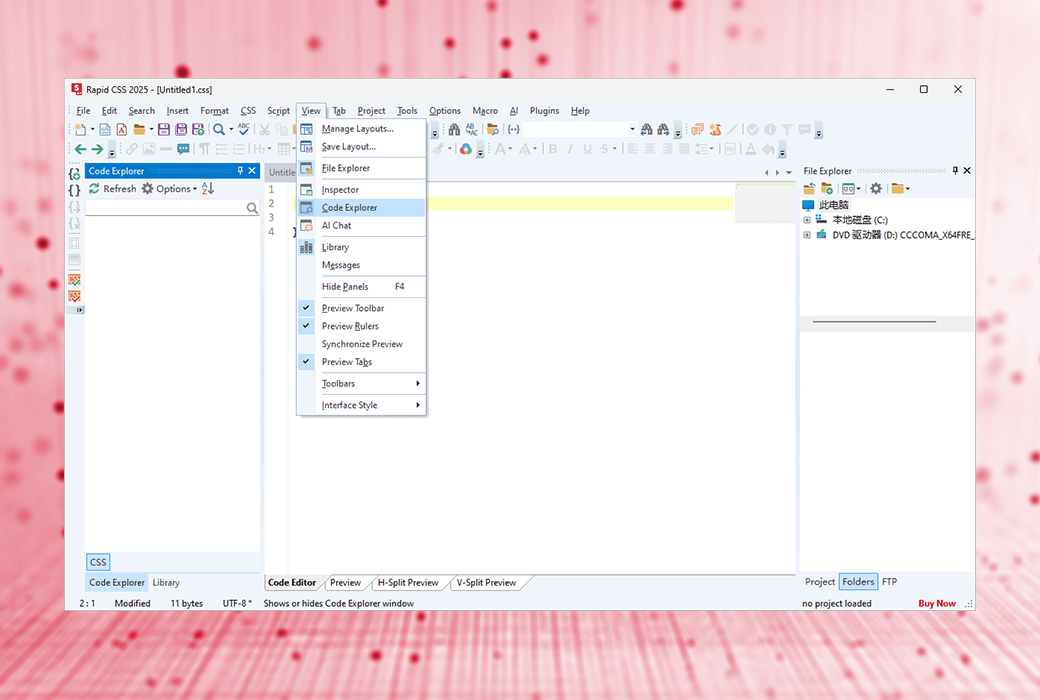
Task: Click the find text input box in toolbar
Action: coord(575,129)
